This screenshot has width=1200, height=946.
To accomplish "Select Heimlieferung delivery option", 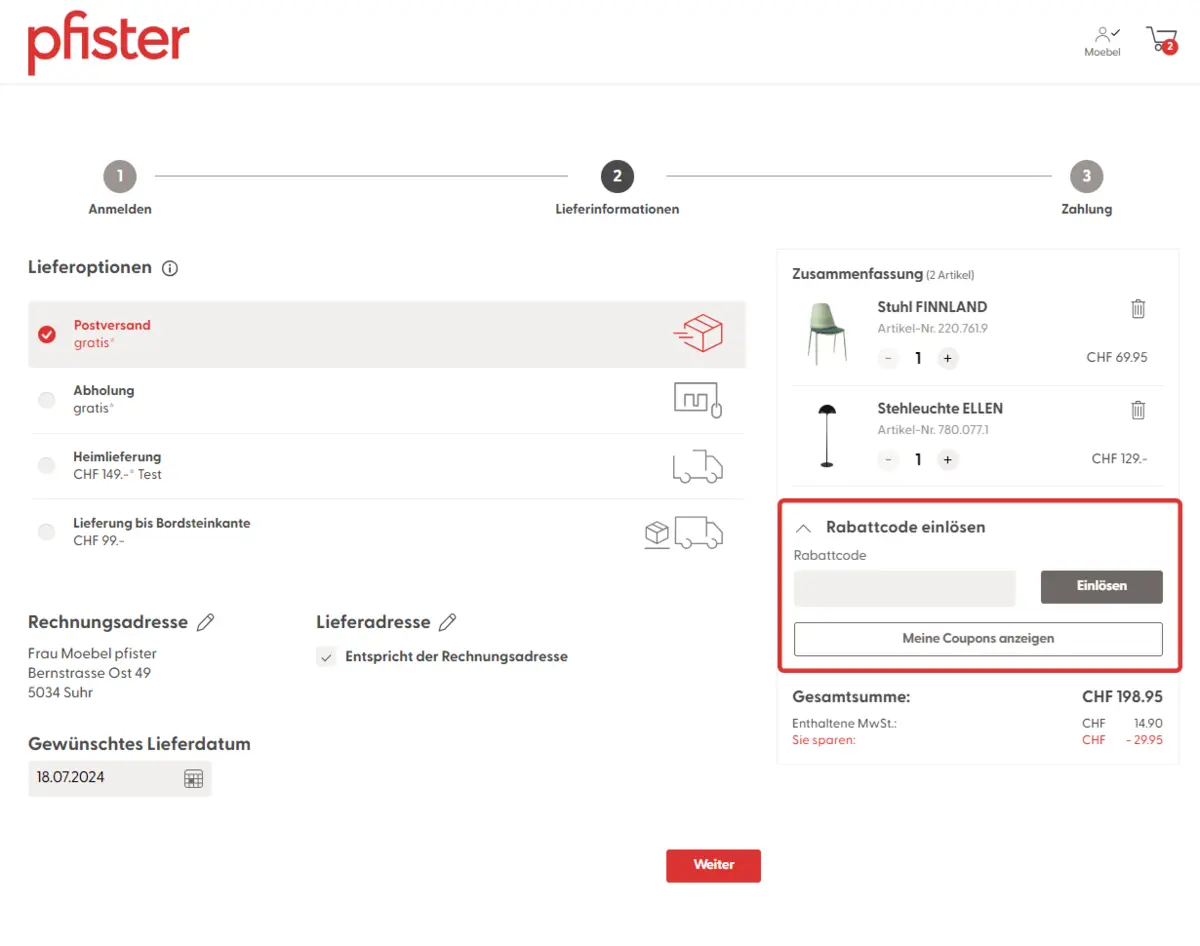I will point(47,466).
